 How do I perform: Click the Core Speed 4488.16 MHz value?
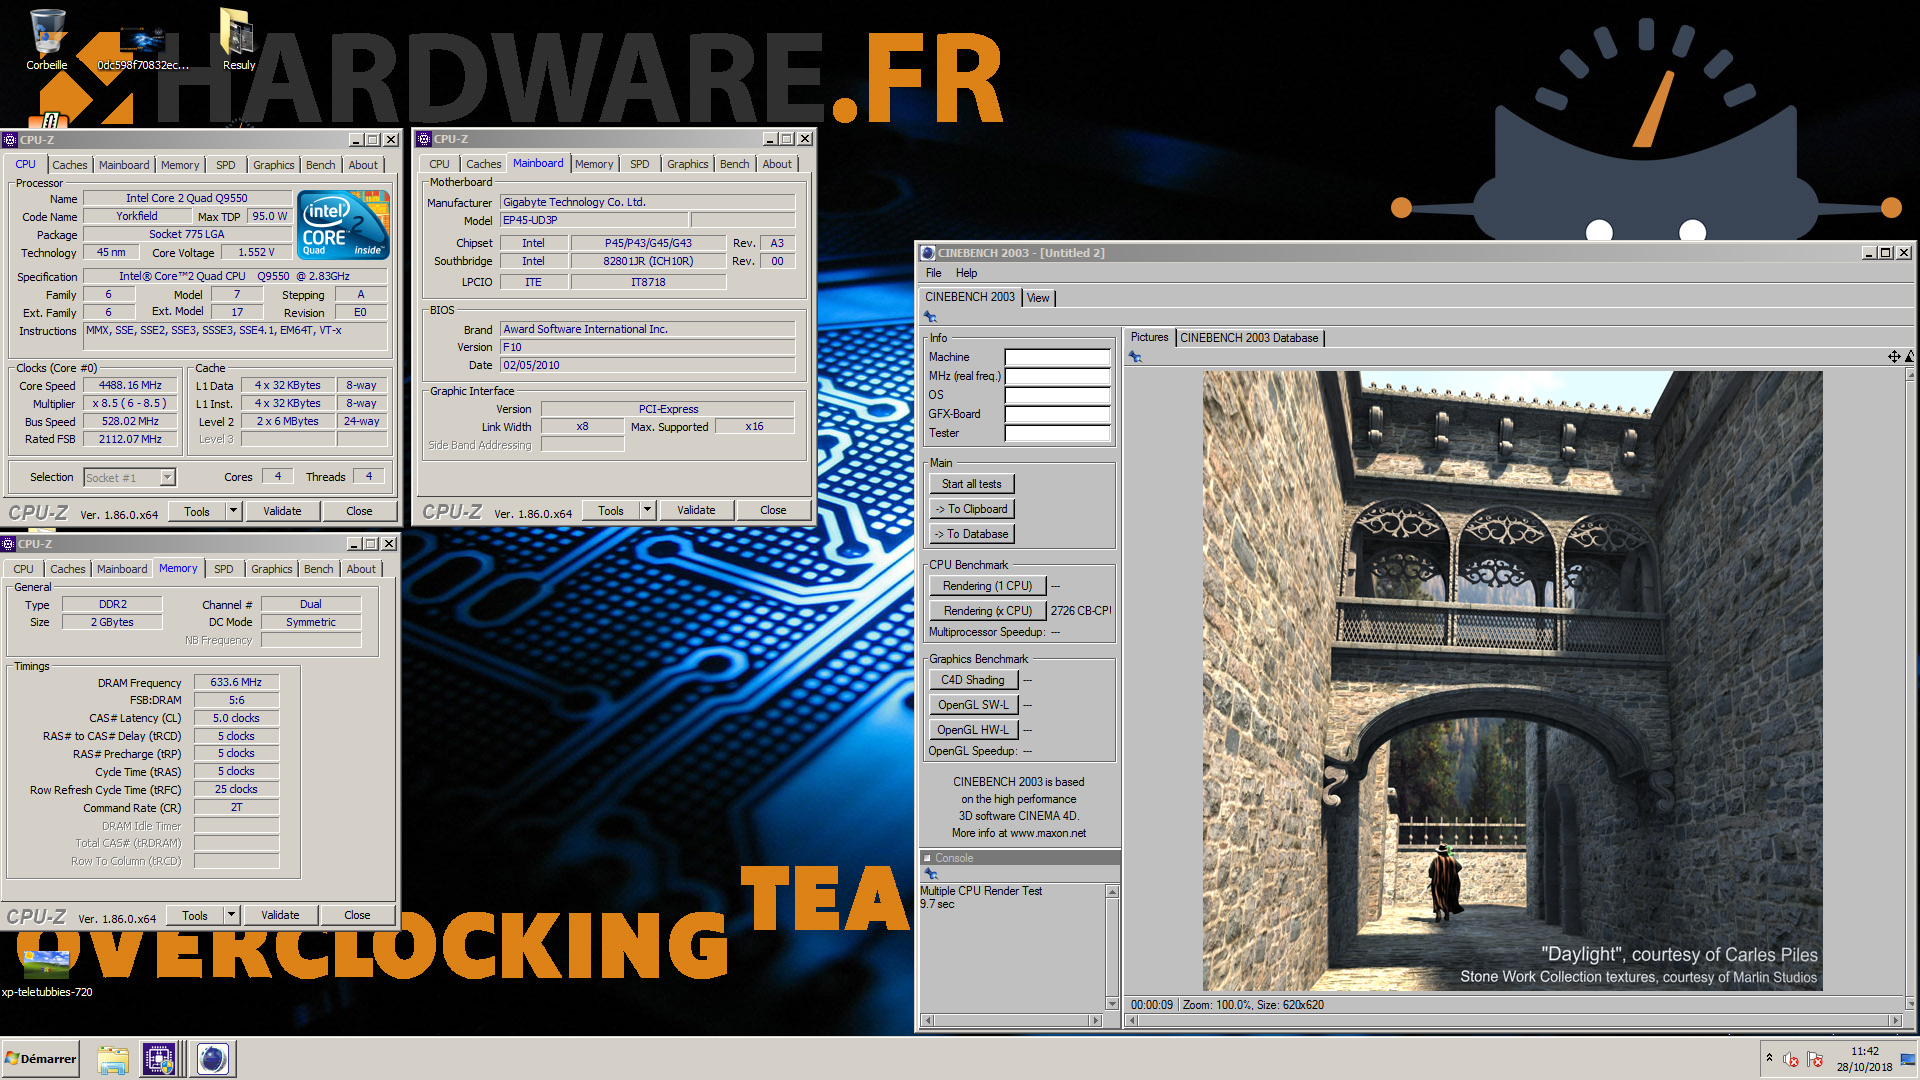pos(130,385)
